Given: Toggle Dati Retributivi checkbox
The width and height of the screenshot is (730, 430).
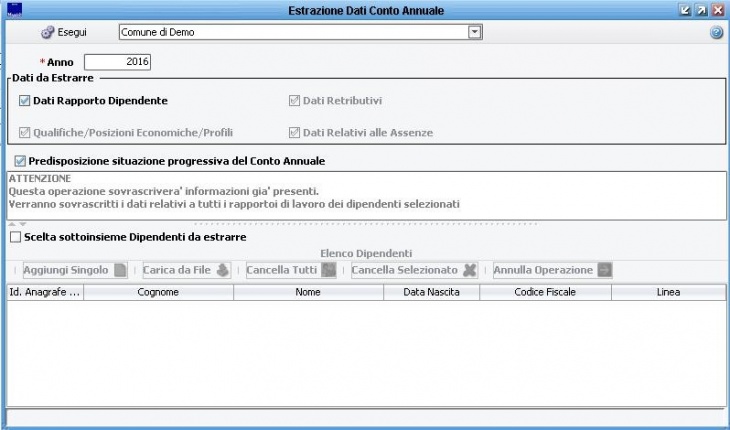Looking at the screenshot, I should point(294,101).
